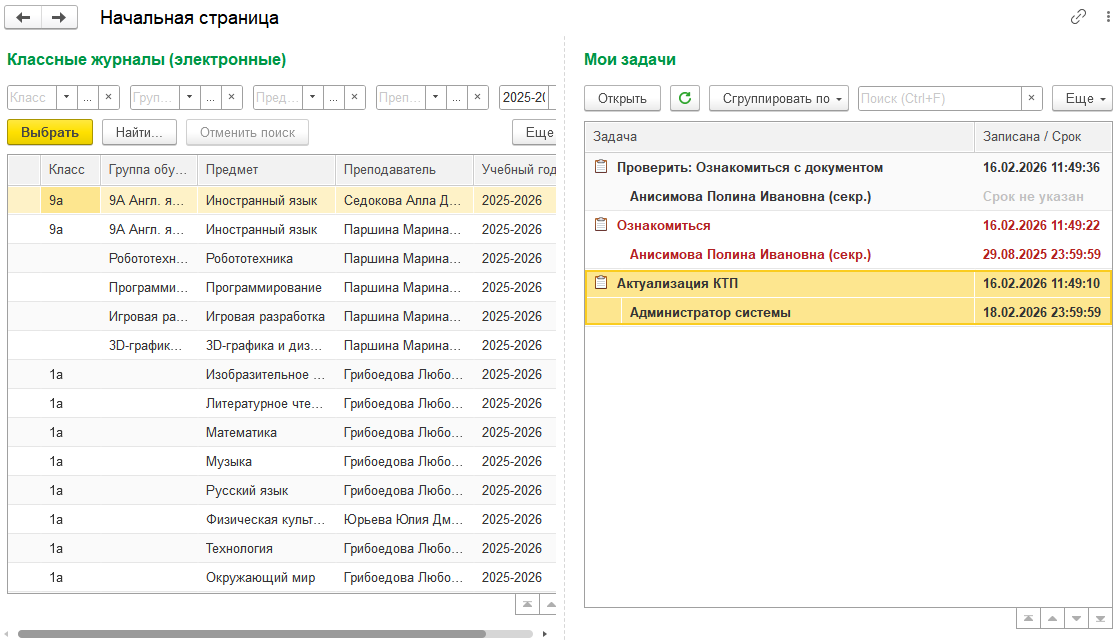The image size is (1118, 640).
Task: Click the link icon near top right
Action: pos(1078,17)
